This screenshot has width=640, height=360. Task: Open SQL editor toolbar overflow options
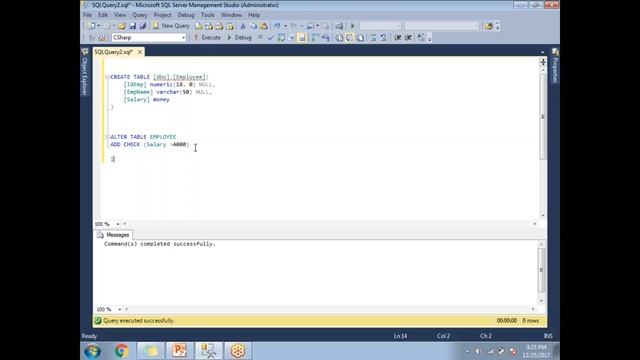429,38
